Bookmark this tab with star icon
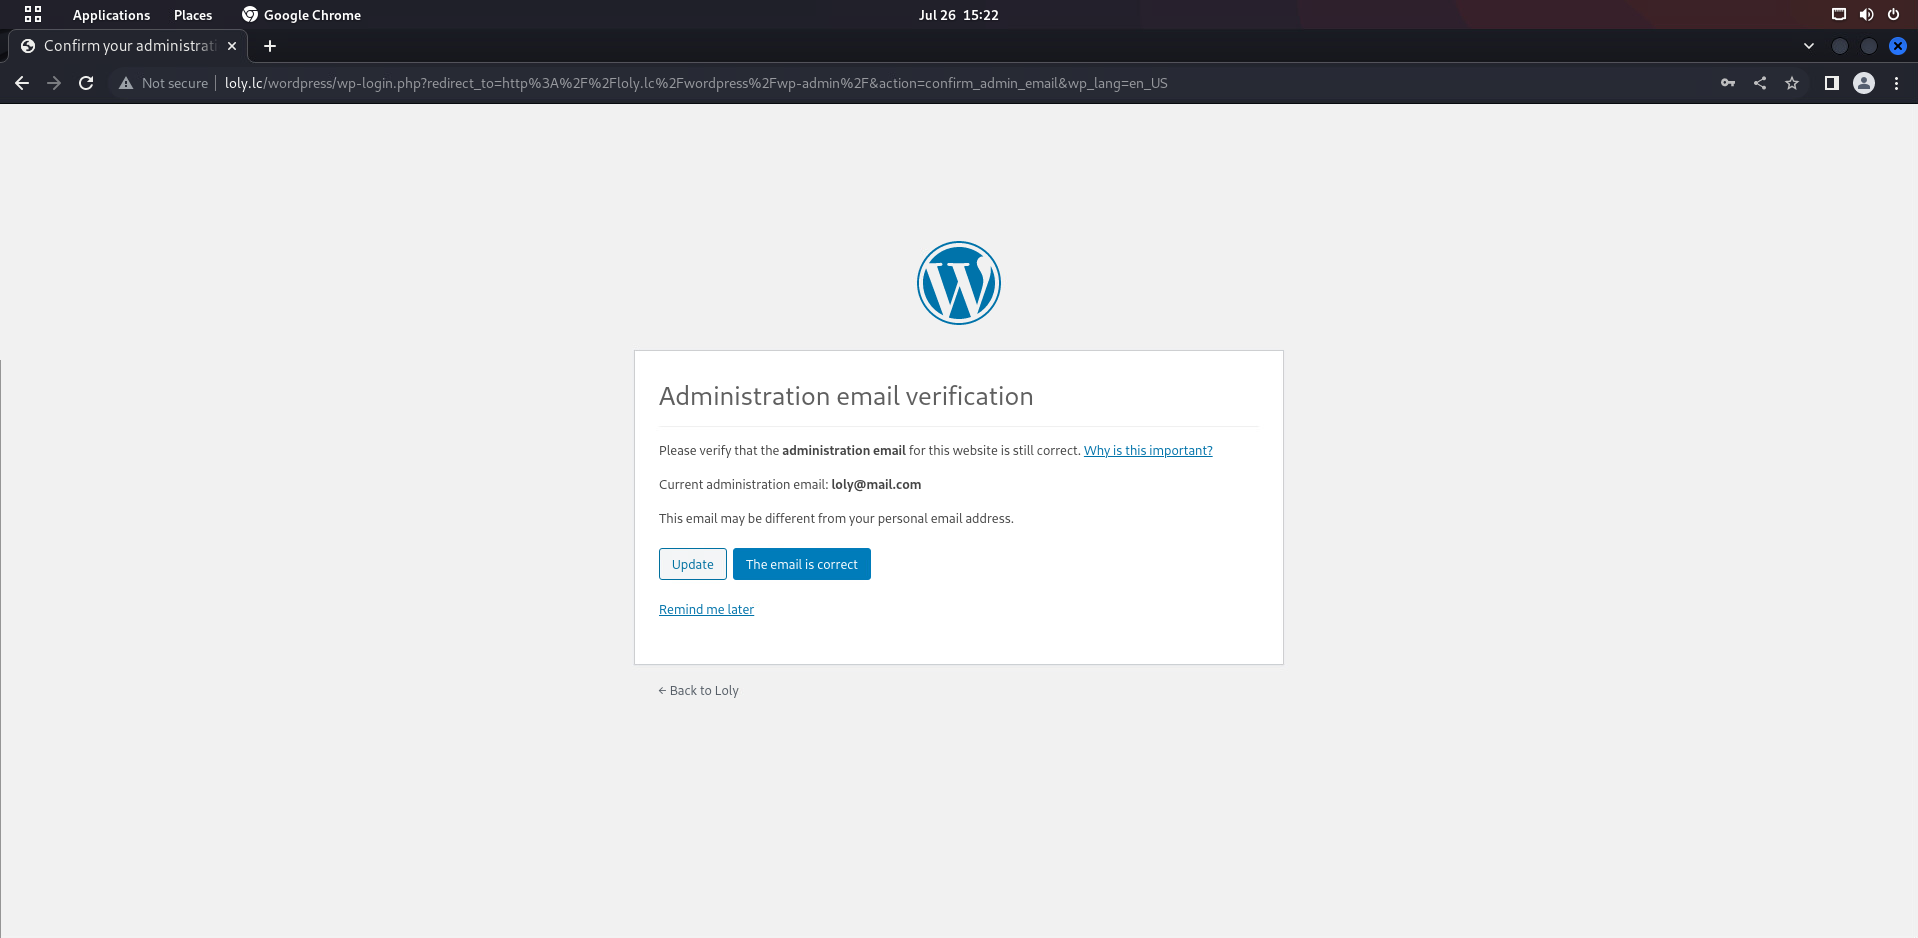The height and width of the screenshot is (938, 1918). pos(1792,83)
